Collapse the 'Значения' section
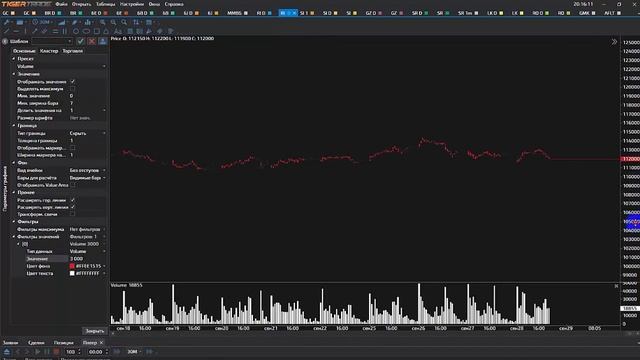640x360 pixels. click(14, 74)
